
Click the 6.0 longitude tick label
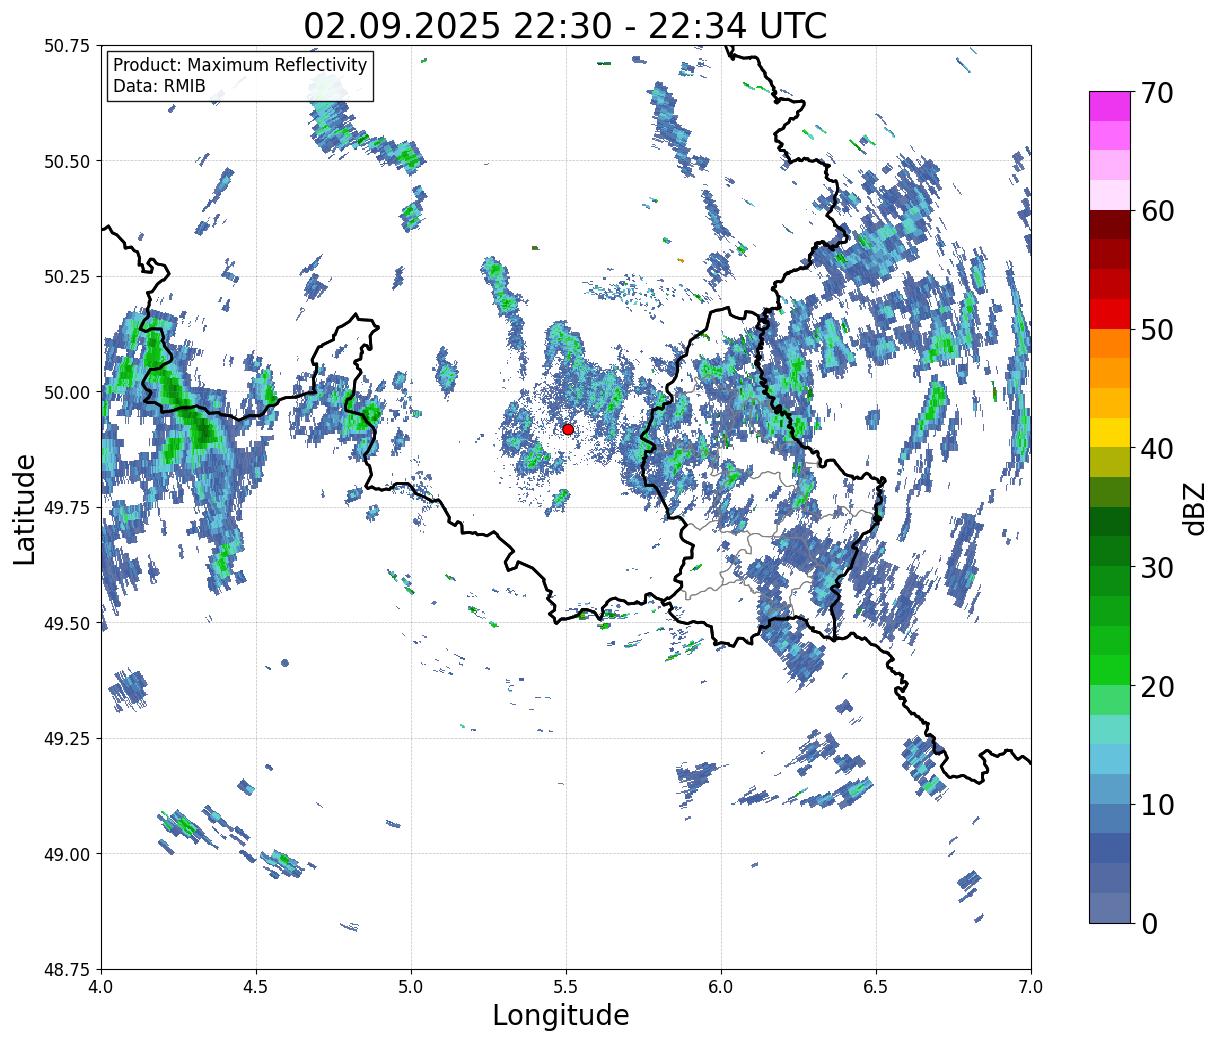[721, 987]
